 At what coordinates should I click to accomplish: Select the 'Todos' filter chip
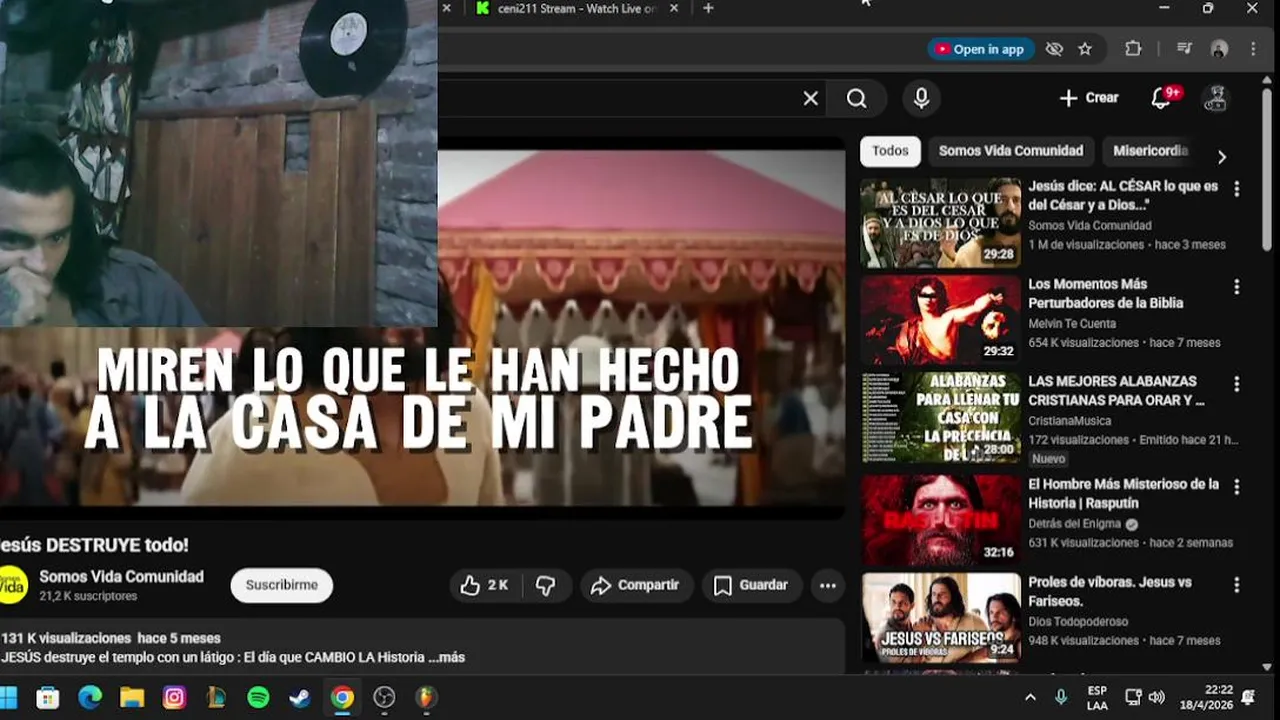890,151
